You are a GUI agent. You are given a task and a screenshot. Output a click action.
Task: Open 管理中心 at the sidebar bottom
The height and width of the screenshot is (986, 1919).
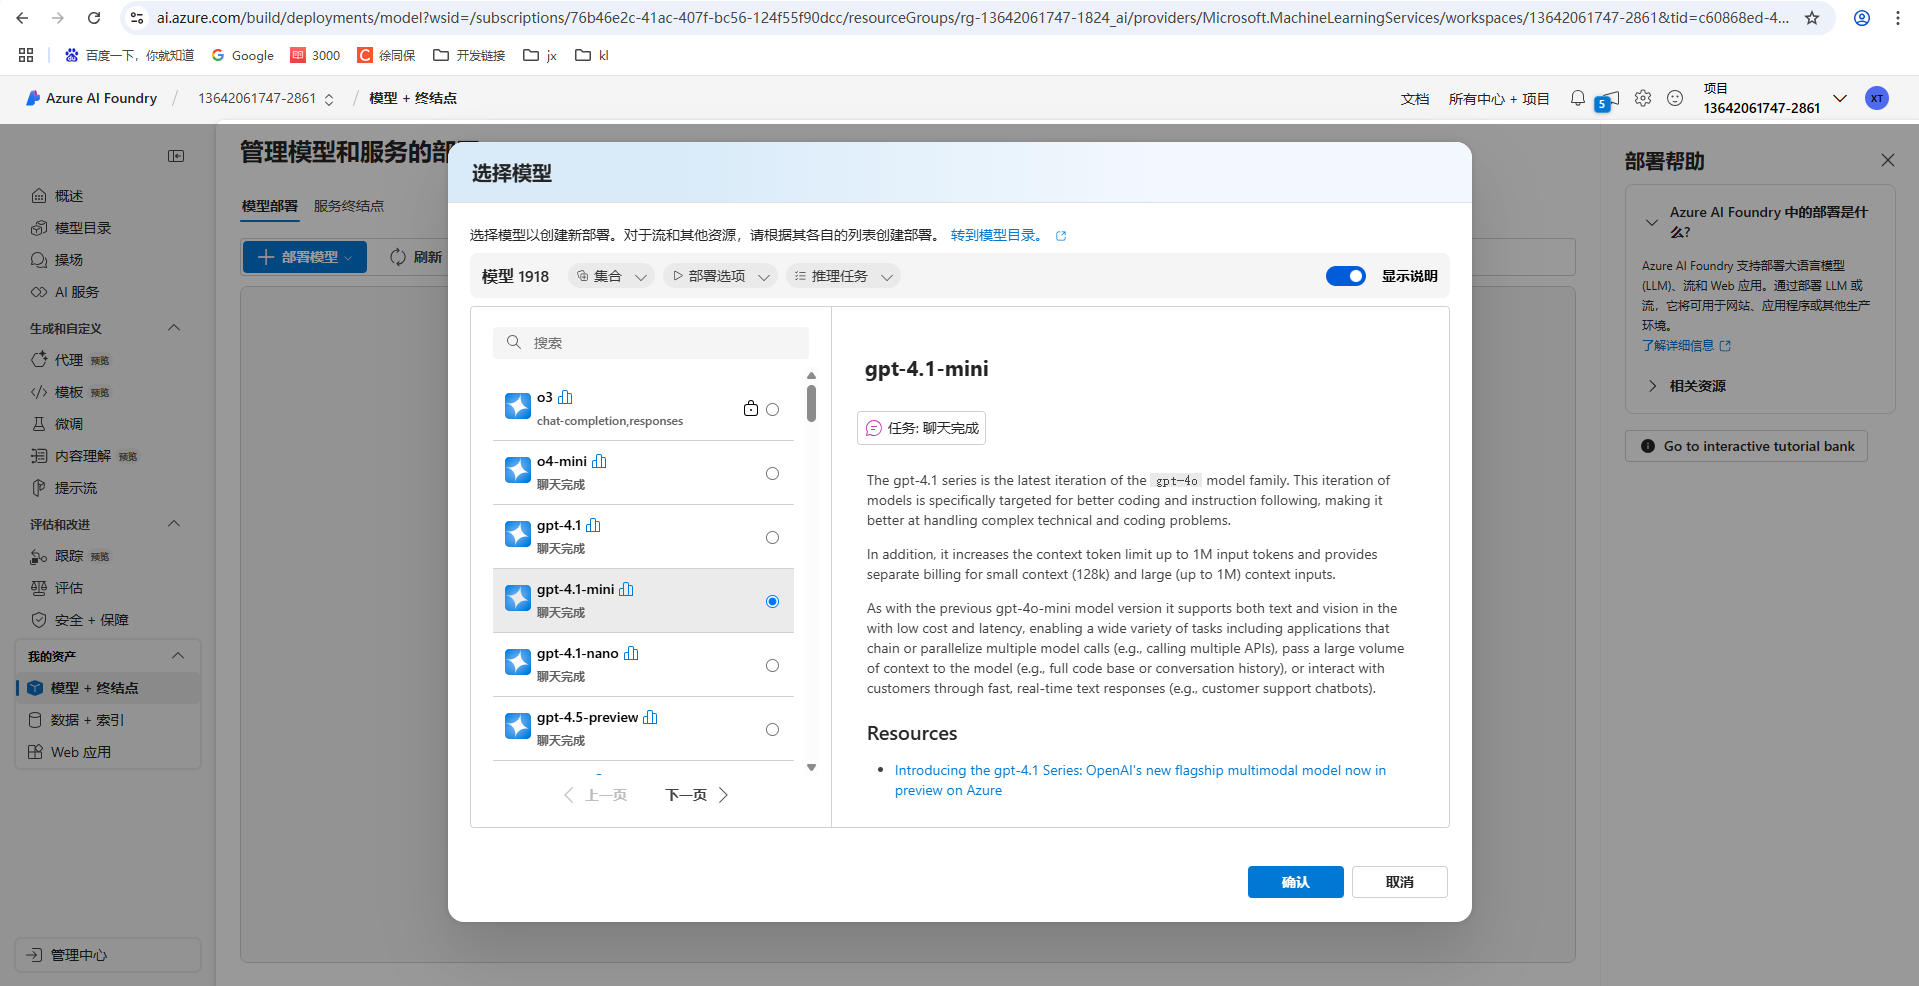point(108,955)
